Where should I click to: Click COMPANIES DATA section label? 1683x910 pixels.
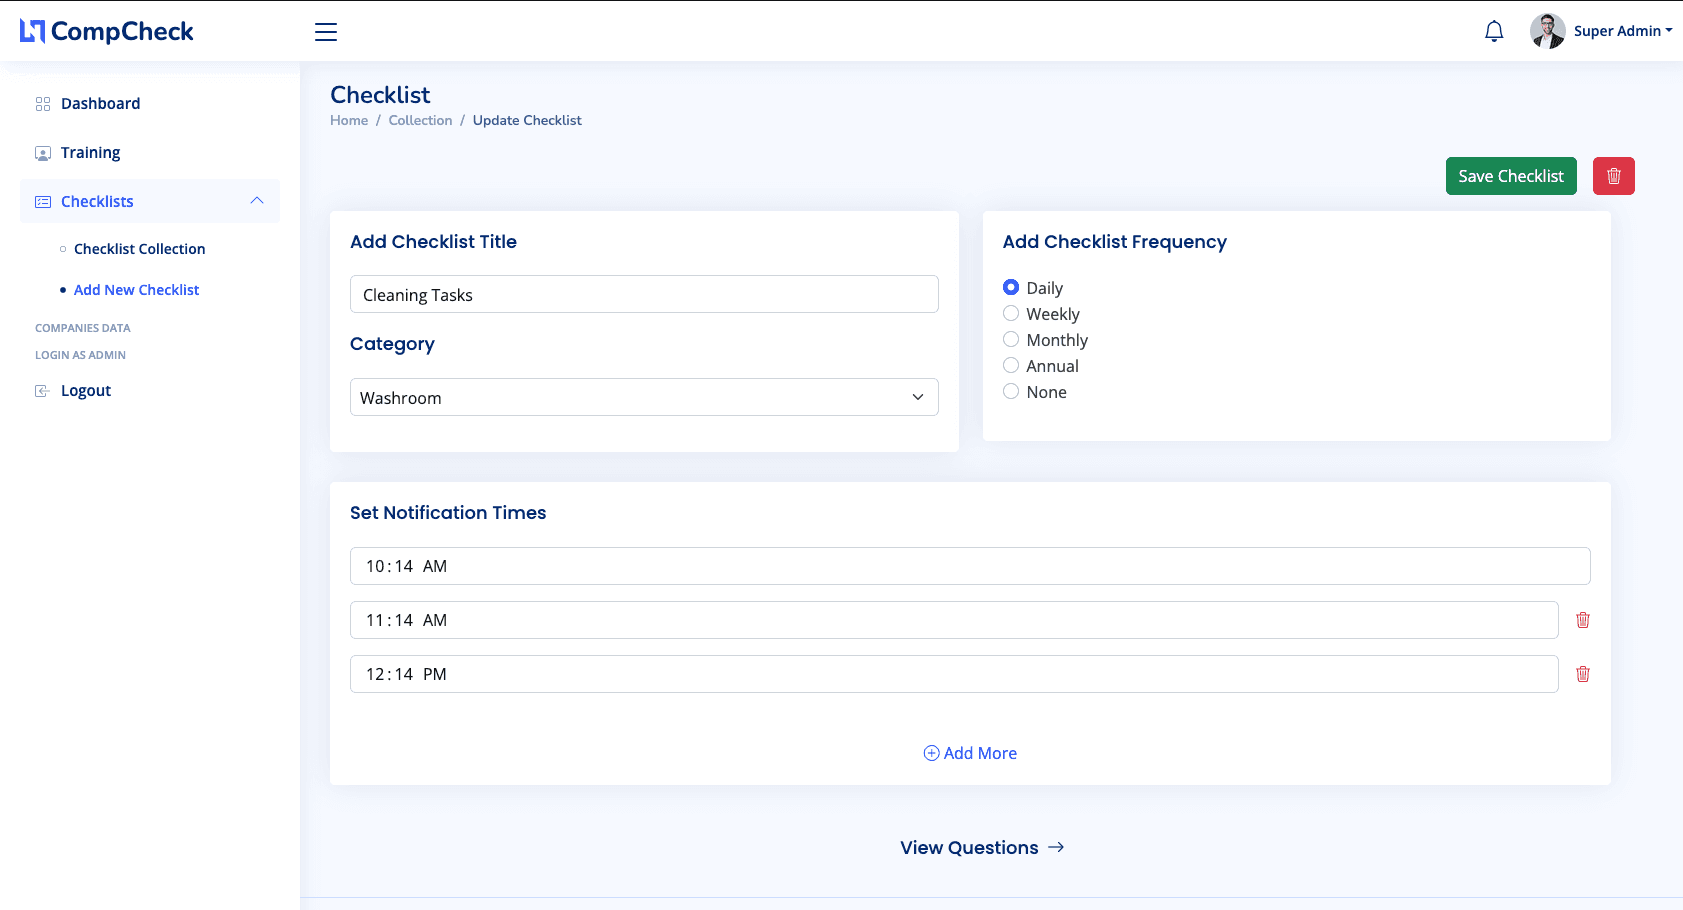pyautogui.click(x=83, y=328)
